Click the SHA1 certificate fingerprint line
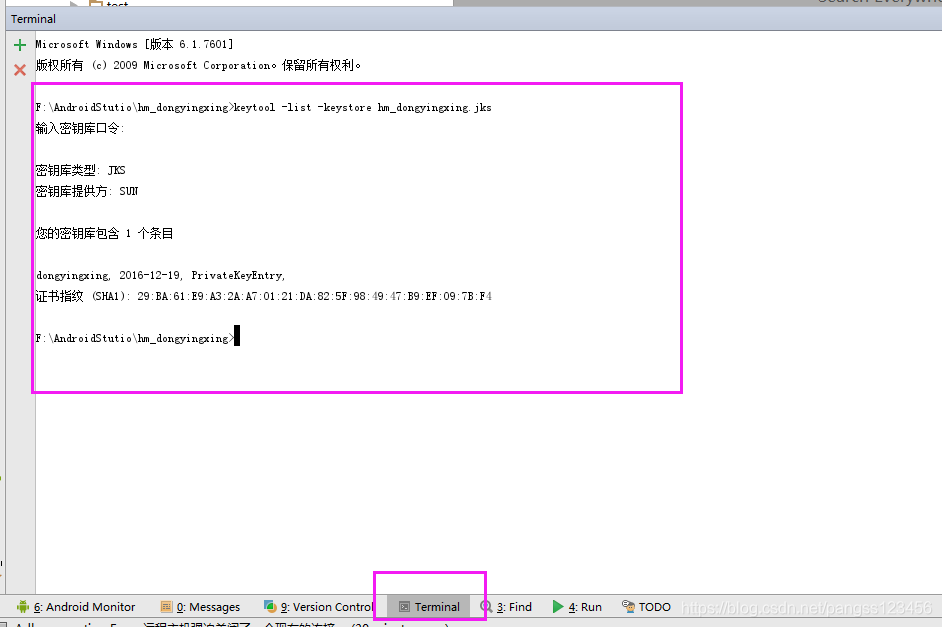The width and height of the screenshot is (942, 627). 264,296
